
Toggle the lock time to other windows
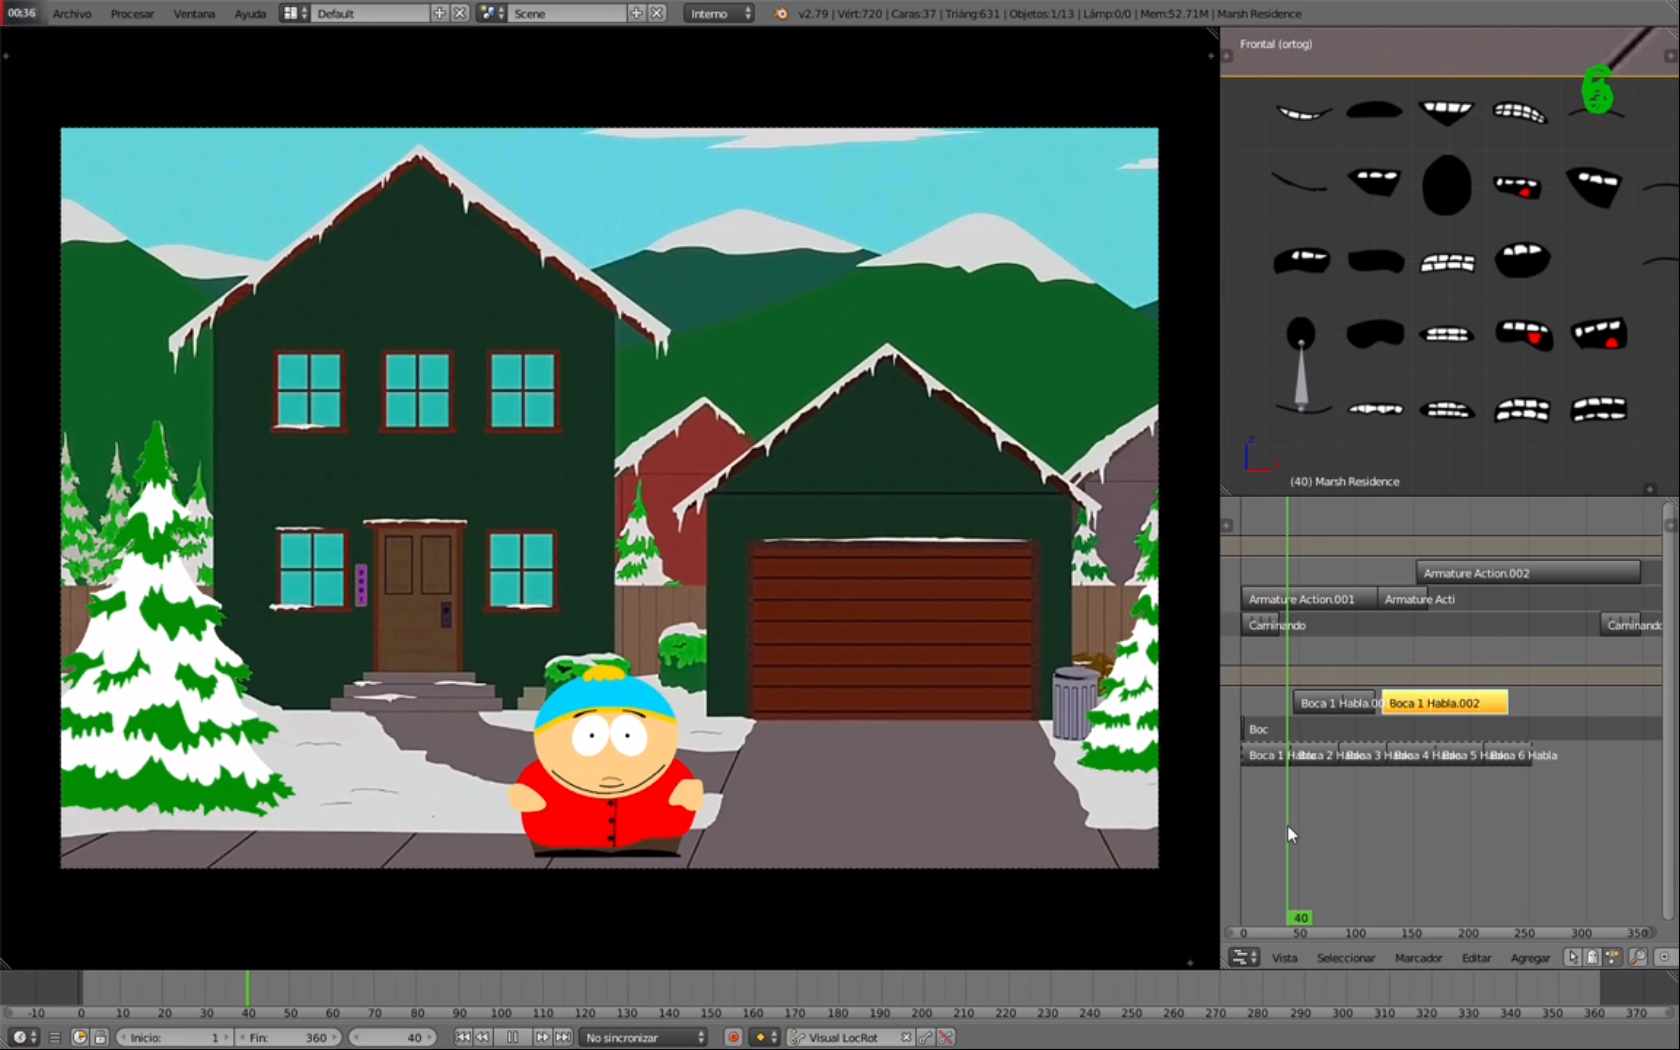100,1038
